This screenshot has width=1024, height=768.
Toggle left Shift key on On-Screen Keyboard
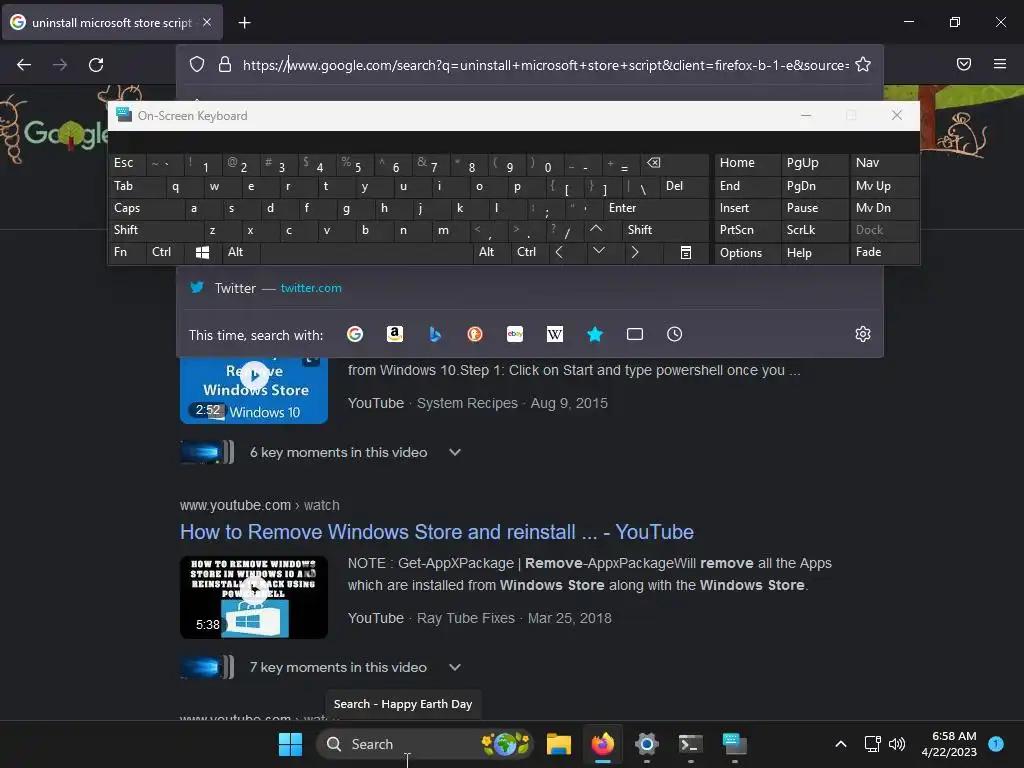tap(155, 230)
